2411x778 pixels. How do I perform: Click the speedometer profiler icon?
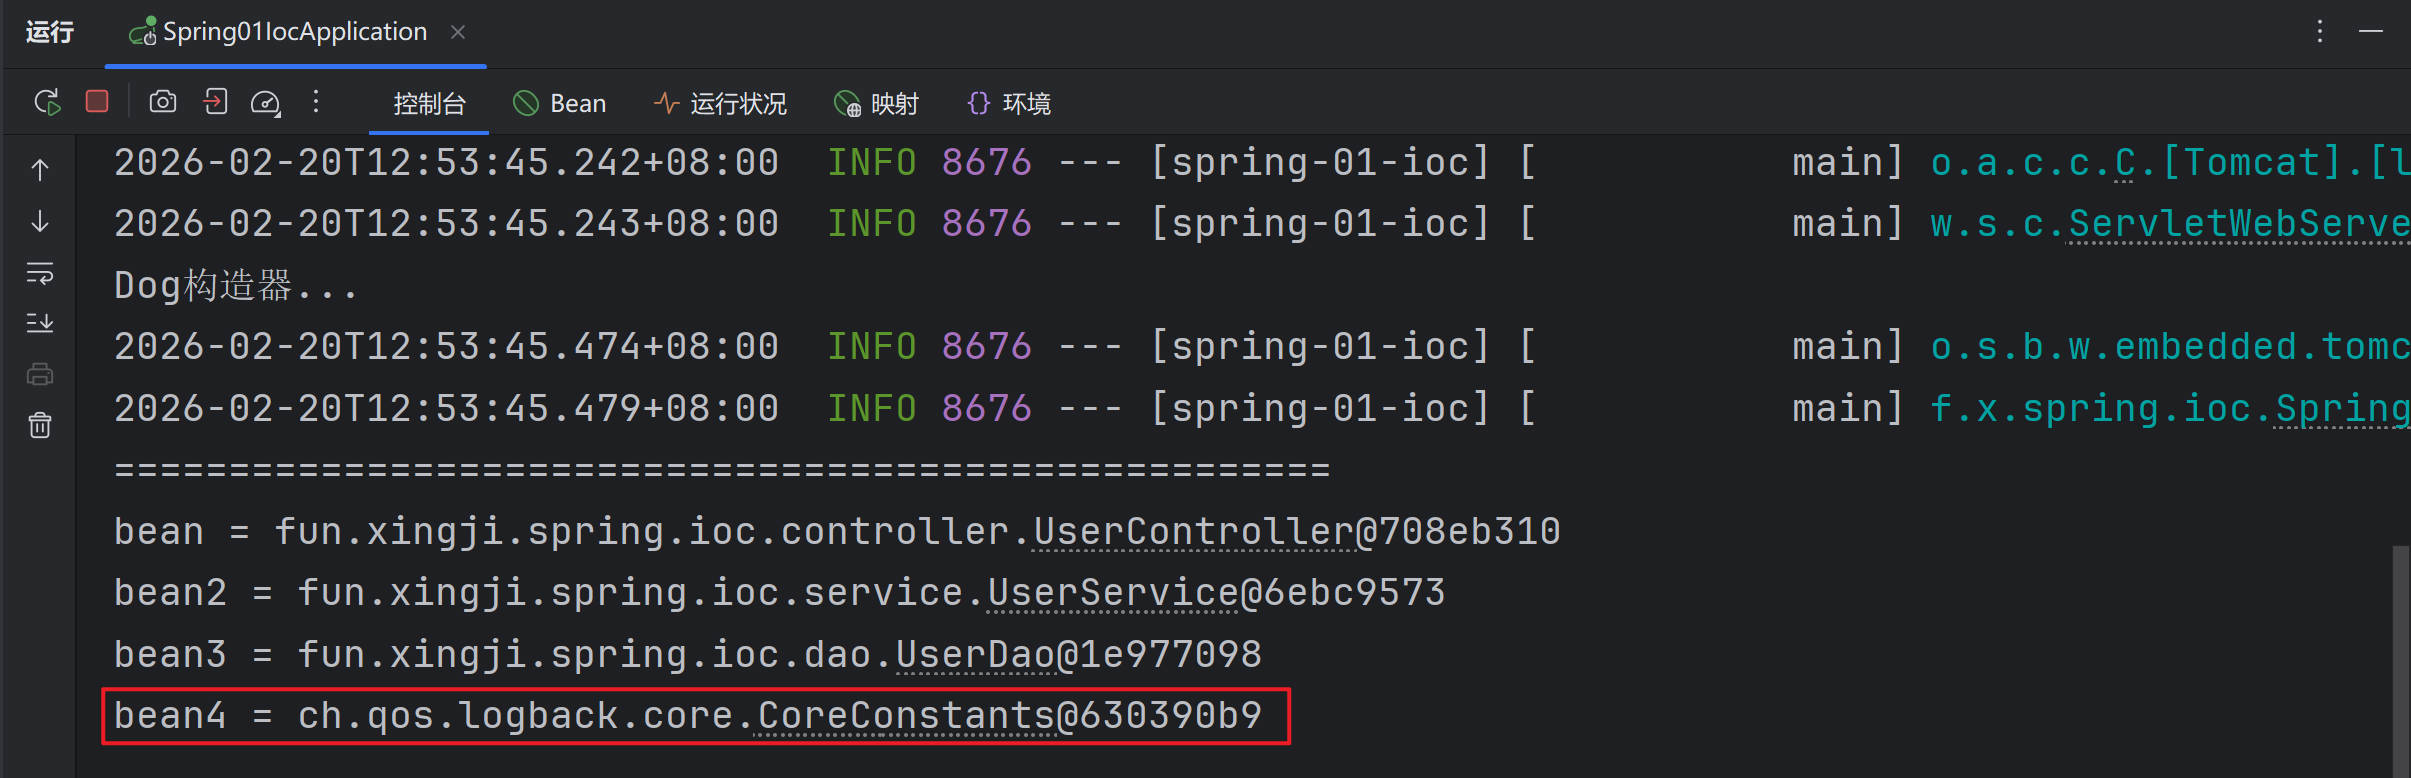(266, 103)
